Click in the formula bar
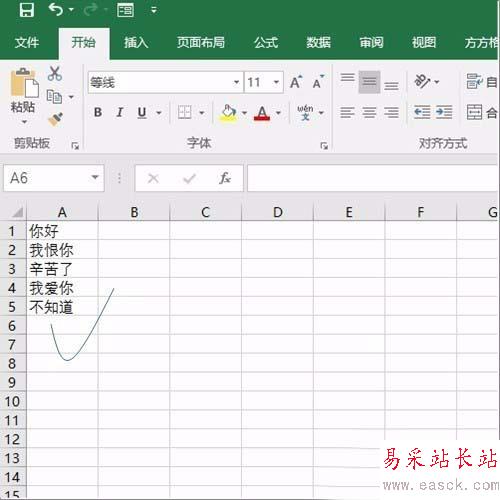 pos(373,178)
